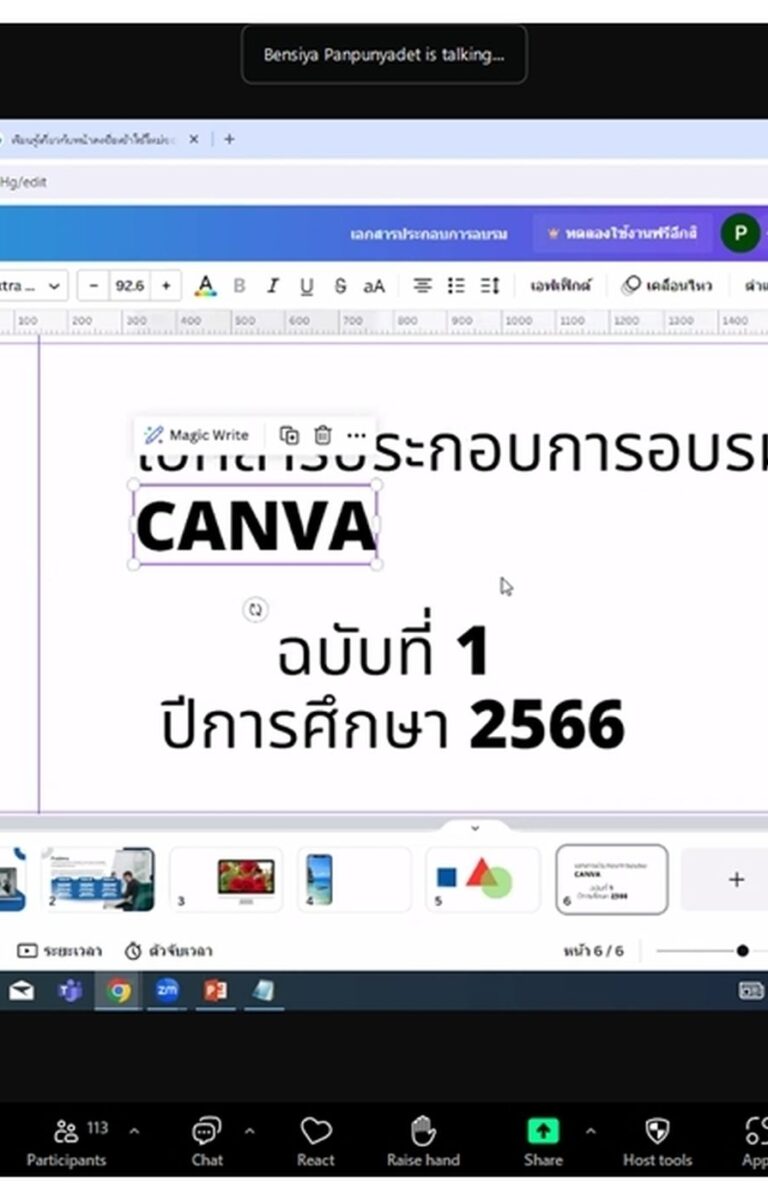Open the text color picker
Image resolution: width=768 pixels, height=1200 pixels.
point(205,286)
